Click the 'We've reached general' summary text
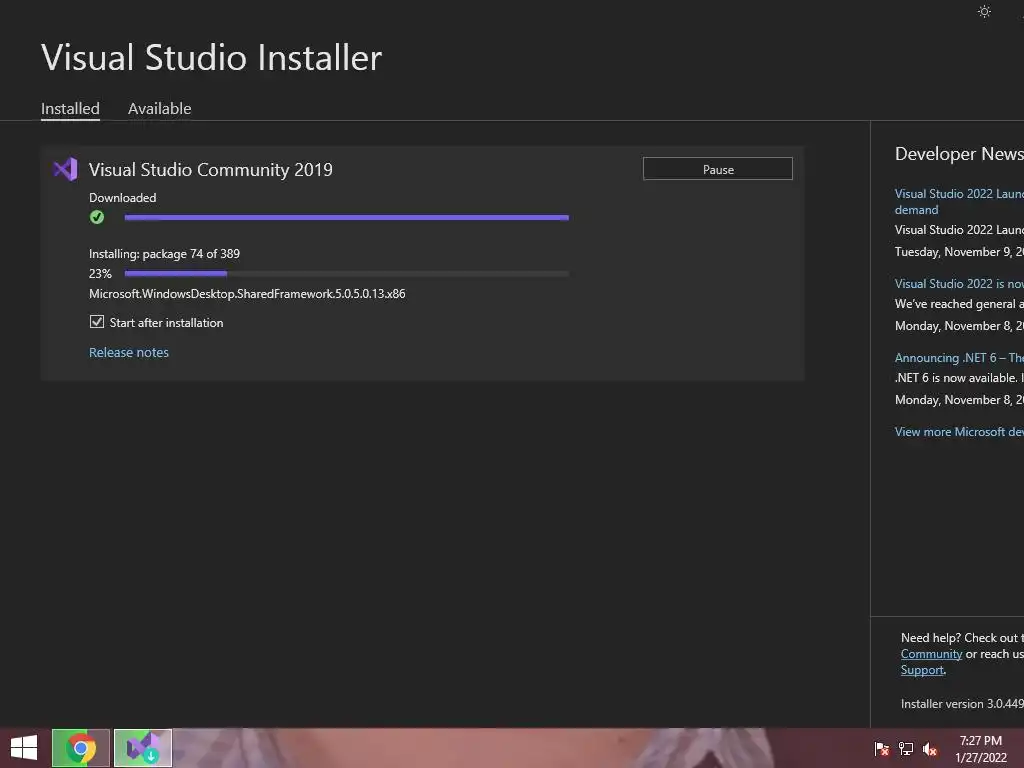Viewport: 1024px width, 768px height. click(959, 304)
